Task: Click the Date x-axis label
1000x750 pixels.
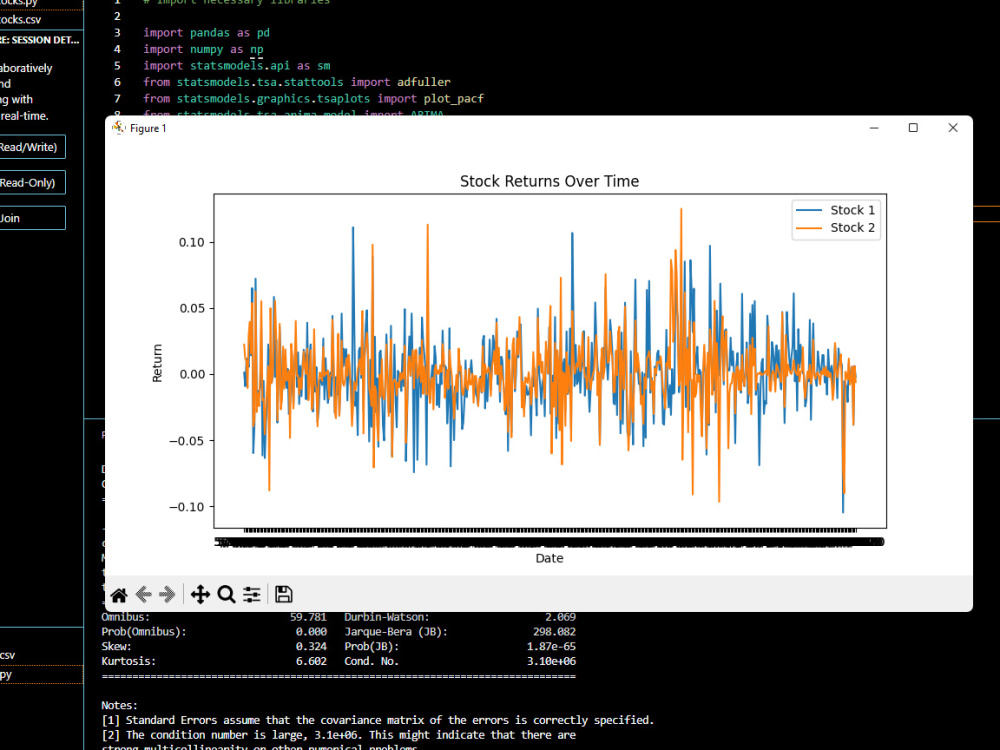Action: click(x=550, y=558)
